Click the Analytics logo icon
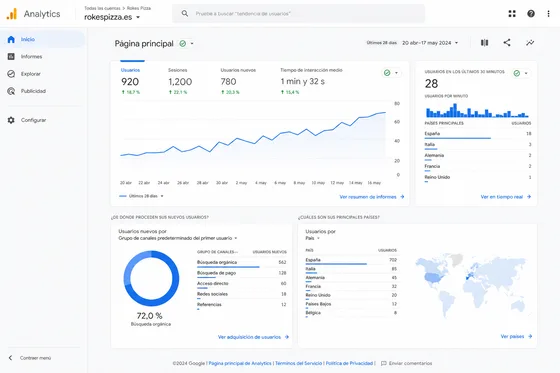This screenshot has width=560, height=373. (12, 14)
